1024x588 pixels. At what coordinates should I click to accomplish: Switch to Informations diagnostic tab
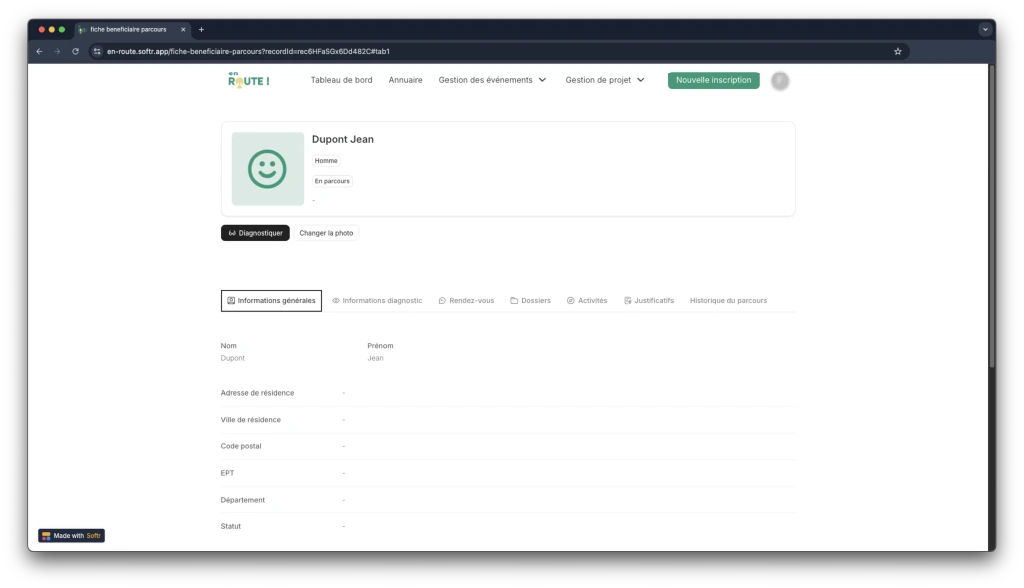tap(377, 300)
